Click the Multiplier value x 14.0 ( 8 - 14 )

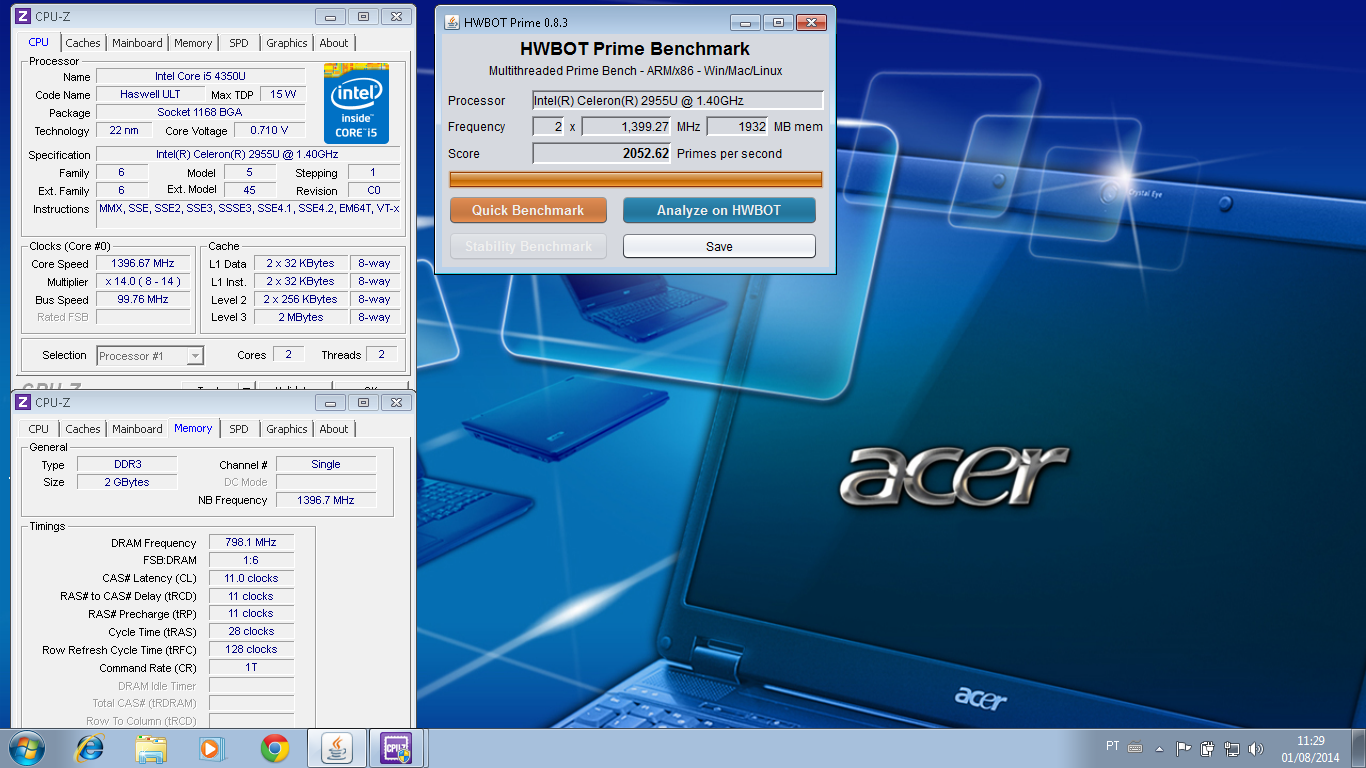[143, 282]
